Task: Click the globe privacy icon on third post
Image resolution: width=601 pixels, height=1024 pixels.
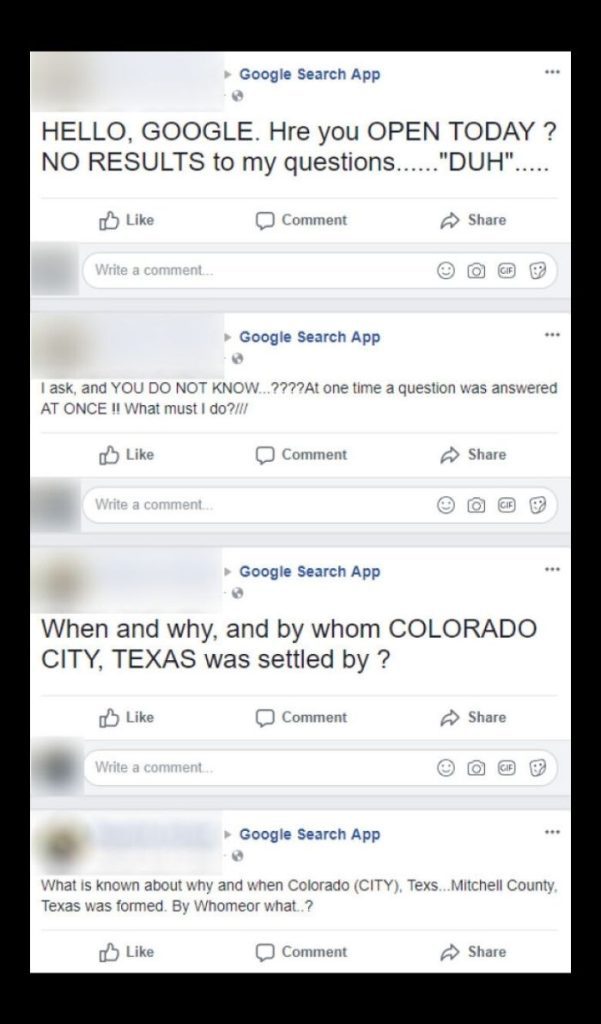Action: 237,593
